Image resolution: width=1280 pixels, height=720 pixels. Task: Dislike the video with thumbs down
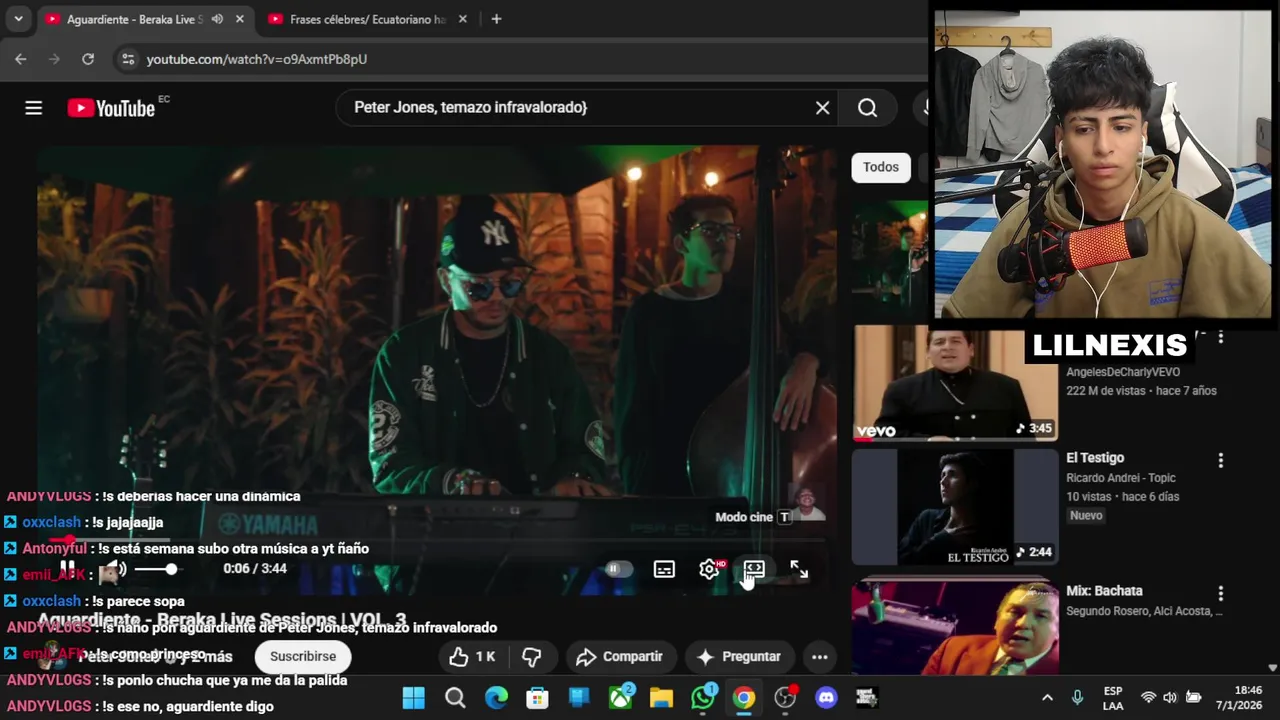tap(532, 657)
